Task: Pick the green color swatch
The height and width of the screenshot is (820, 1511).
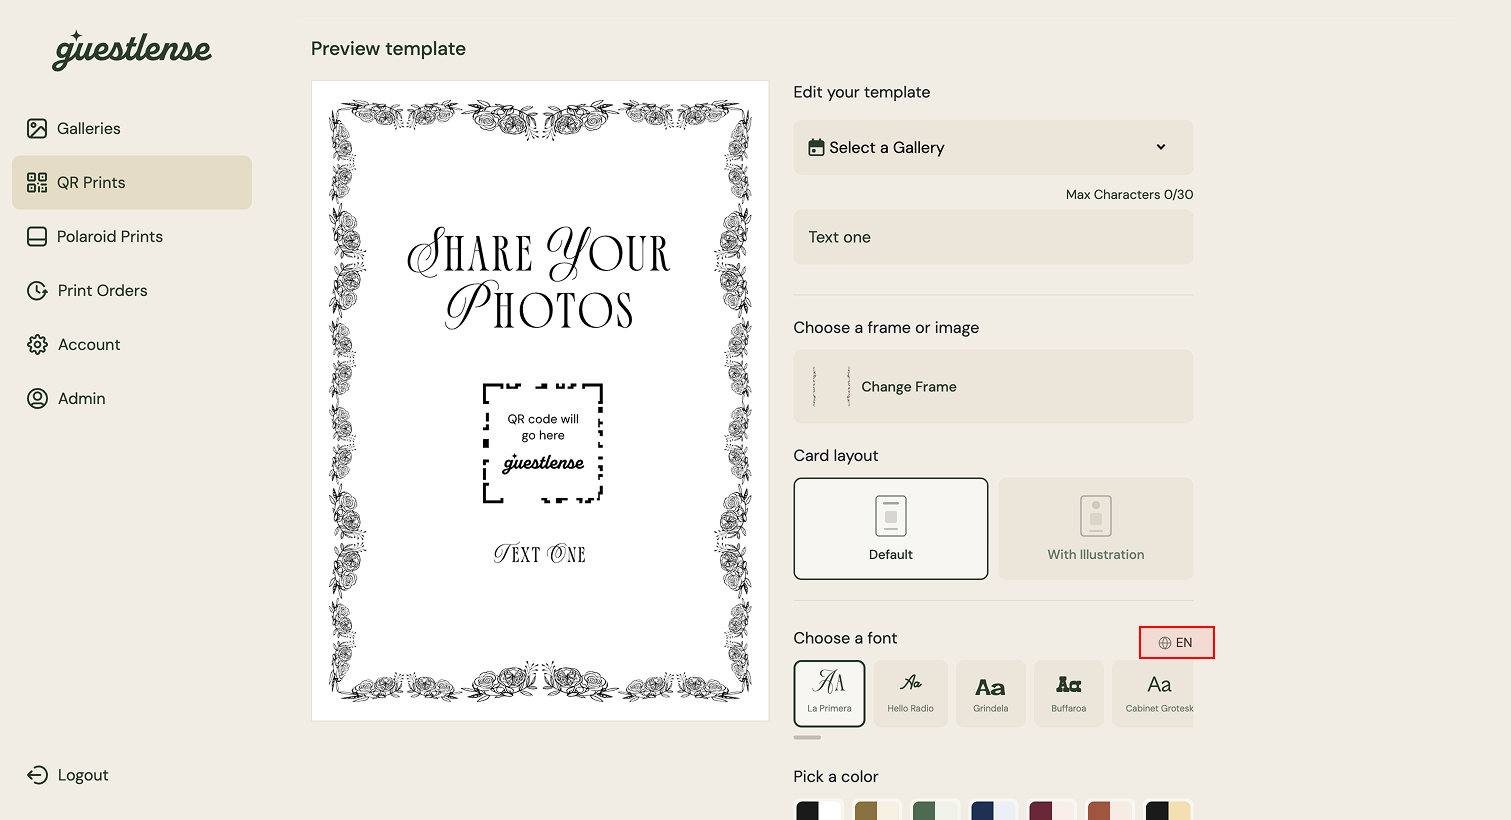Action: 935,809
